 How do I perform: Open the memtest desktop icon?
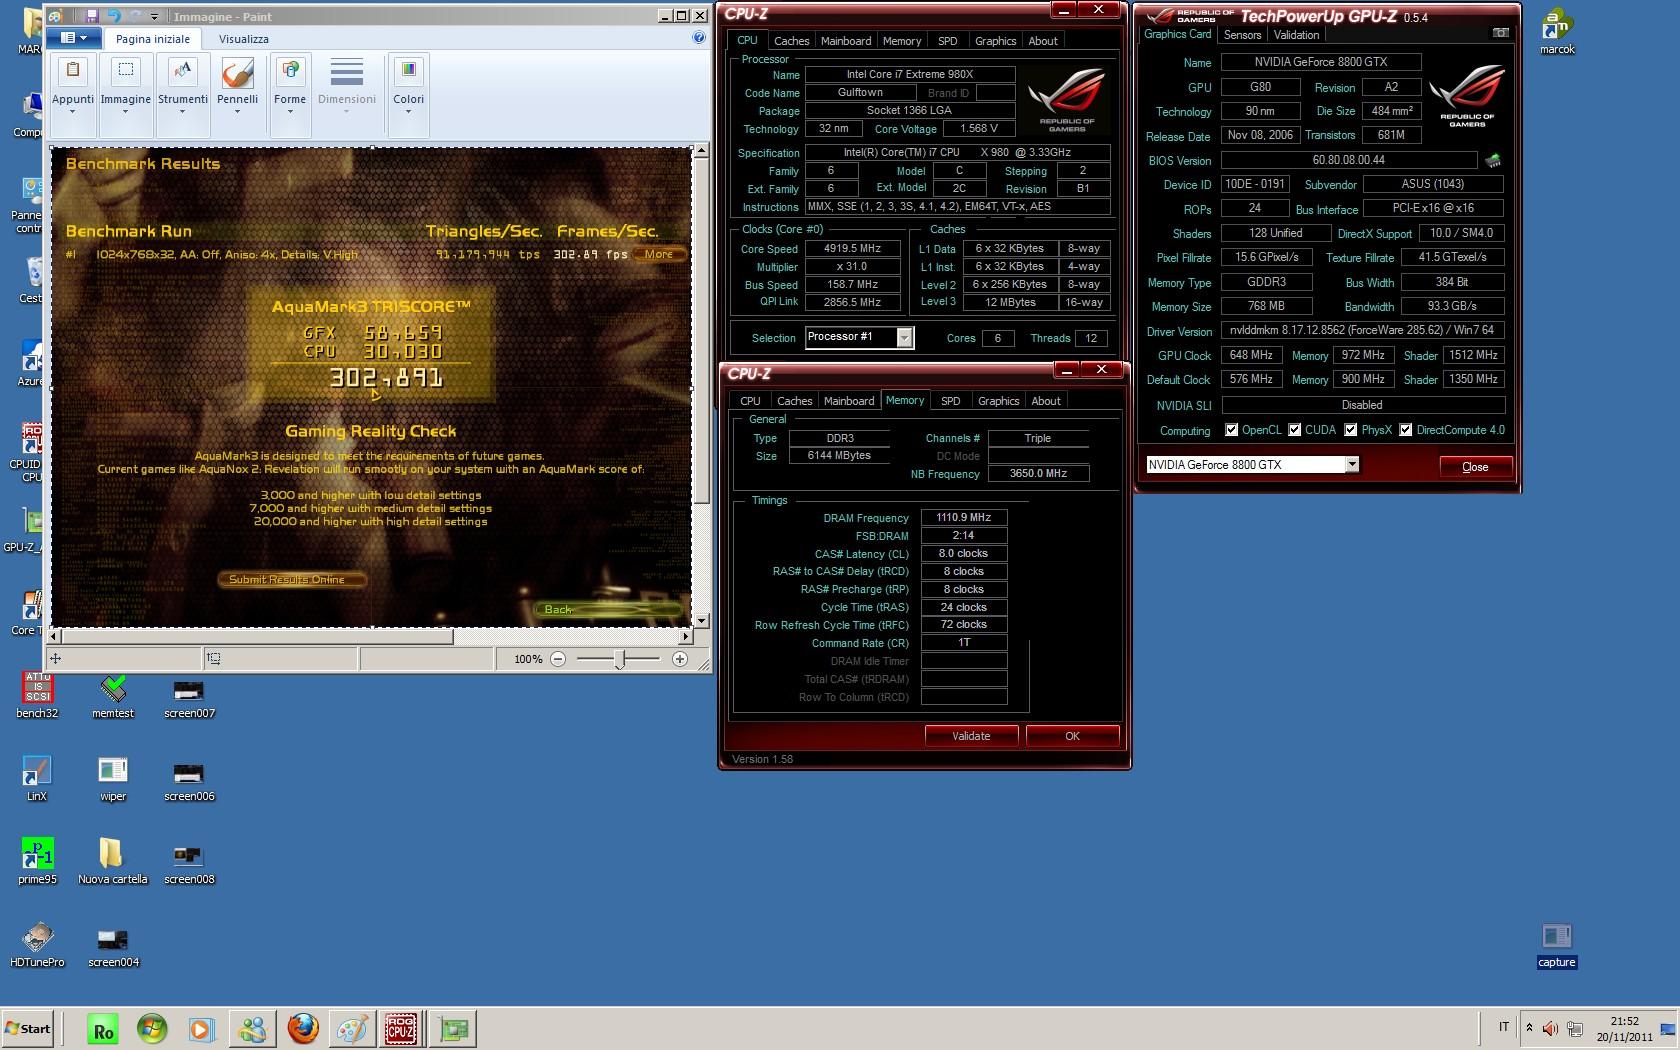113,696
